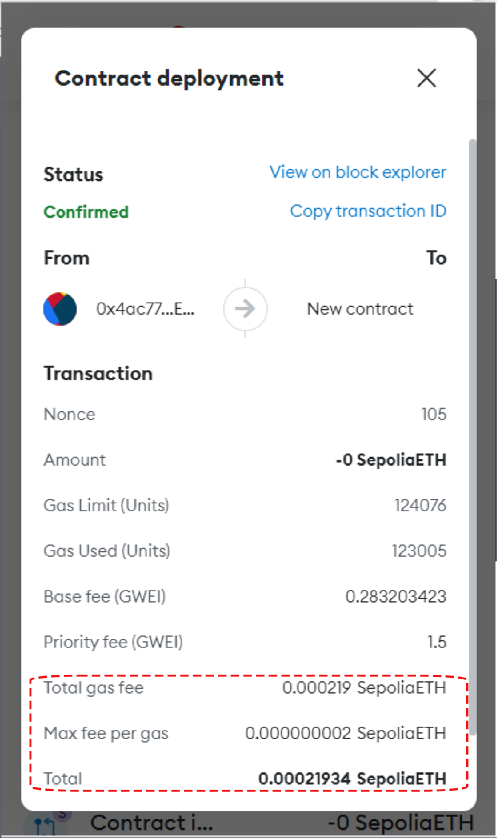
Task: Click the Contract i... activity list item
Action: pos(249,823)
